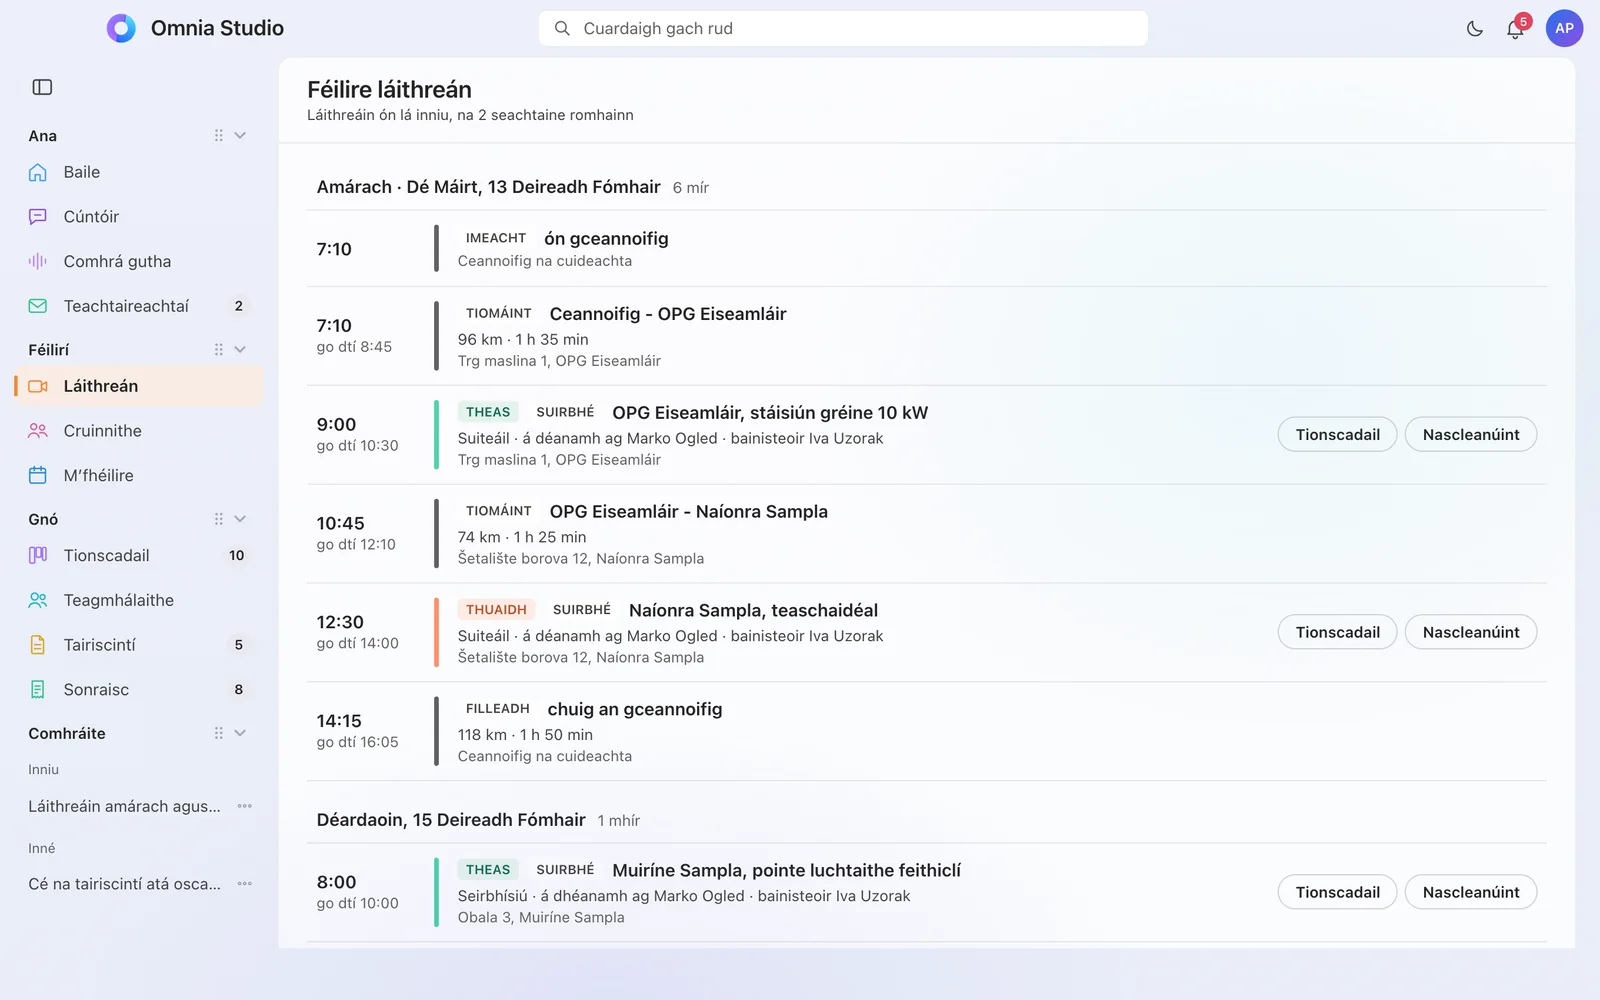This screenshot has width=1600, height=1000.
Task: Click the THUAIDH tag on Naíonra Sampla
Action: (496, 610)
